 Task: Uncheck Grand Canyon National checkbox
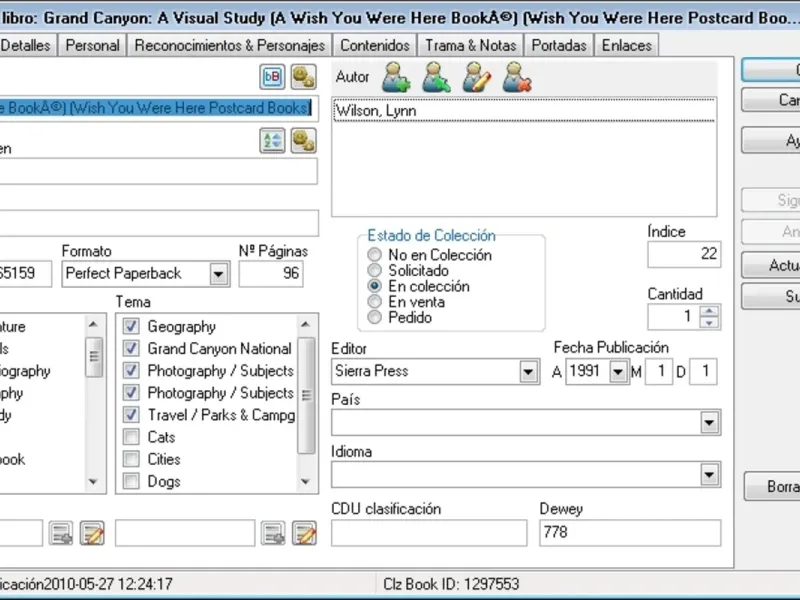click(131, 348)
